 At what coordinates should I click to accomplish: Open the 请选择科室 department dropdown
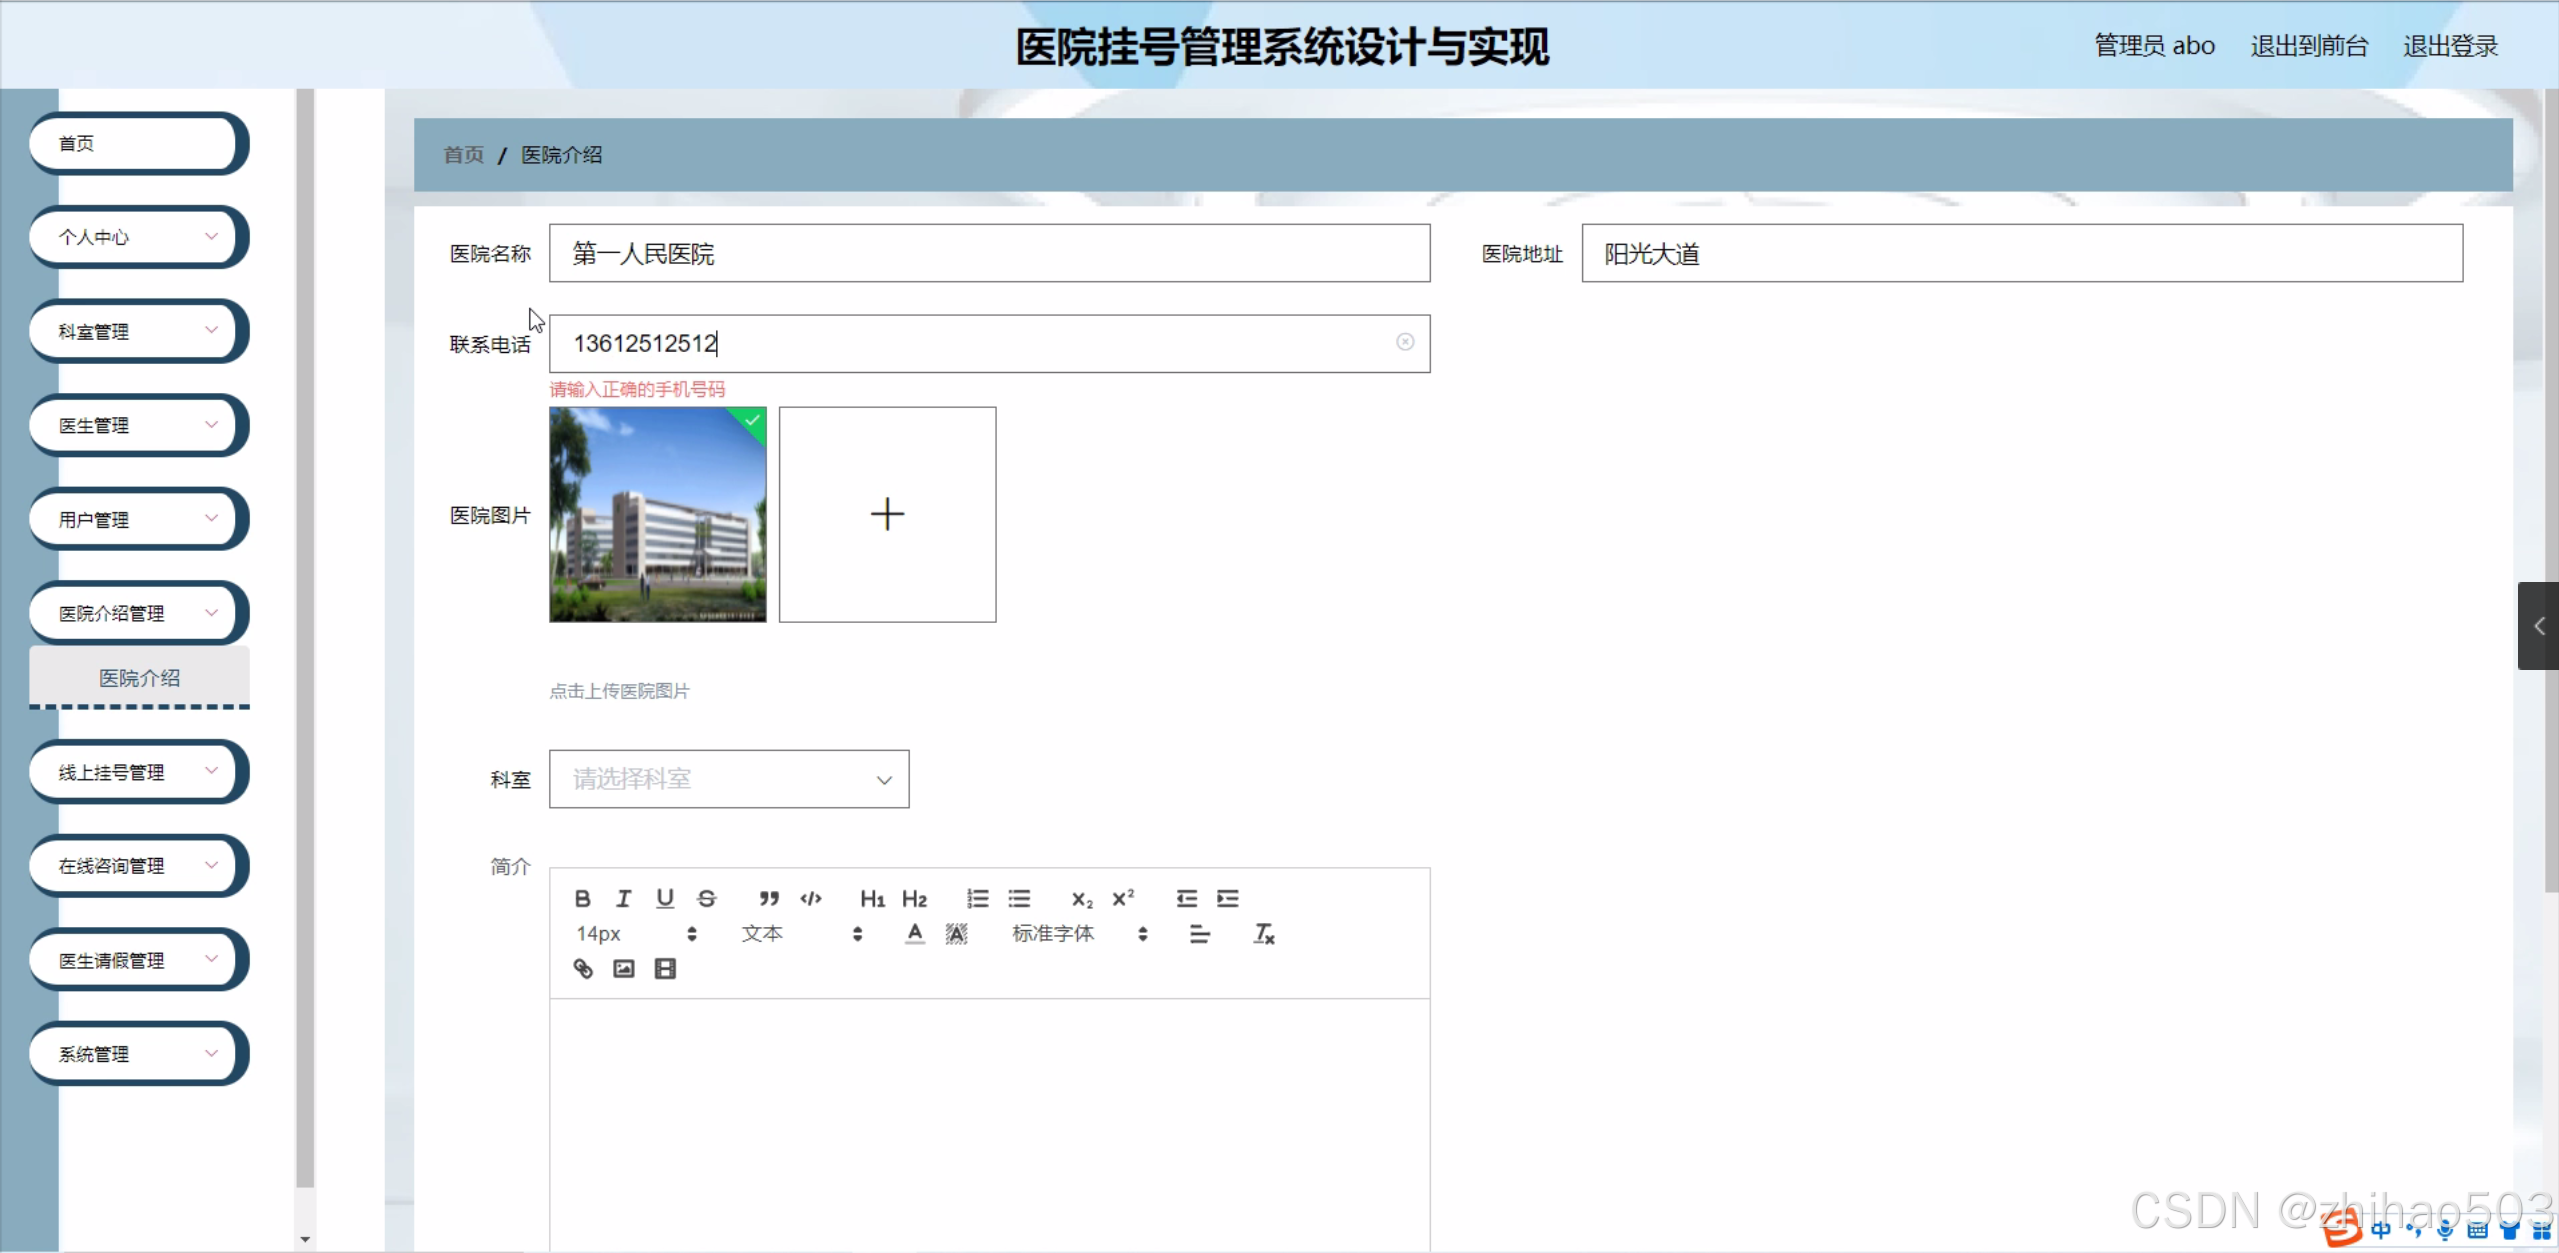pos(729,779)
